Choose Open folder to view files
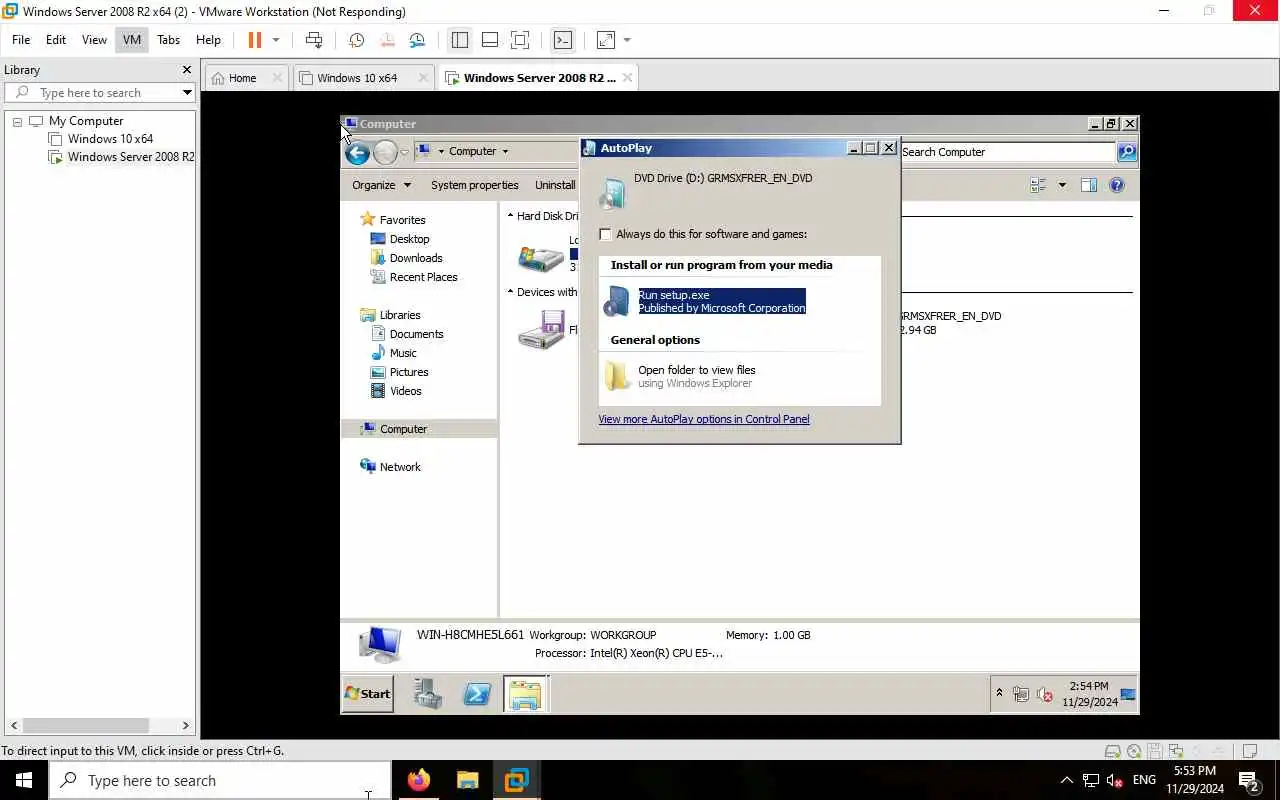The image size is (1280, 800). tap(696, 376)
